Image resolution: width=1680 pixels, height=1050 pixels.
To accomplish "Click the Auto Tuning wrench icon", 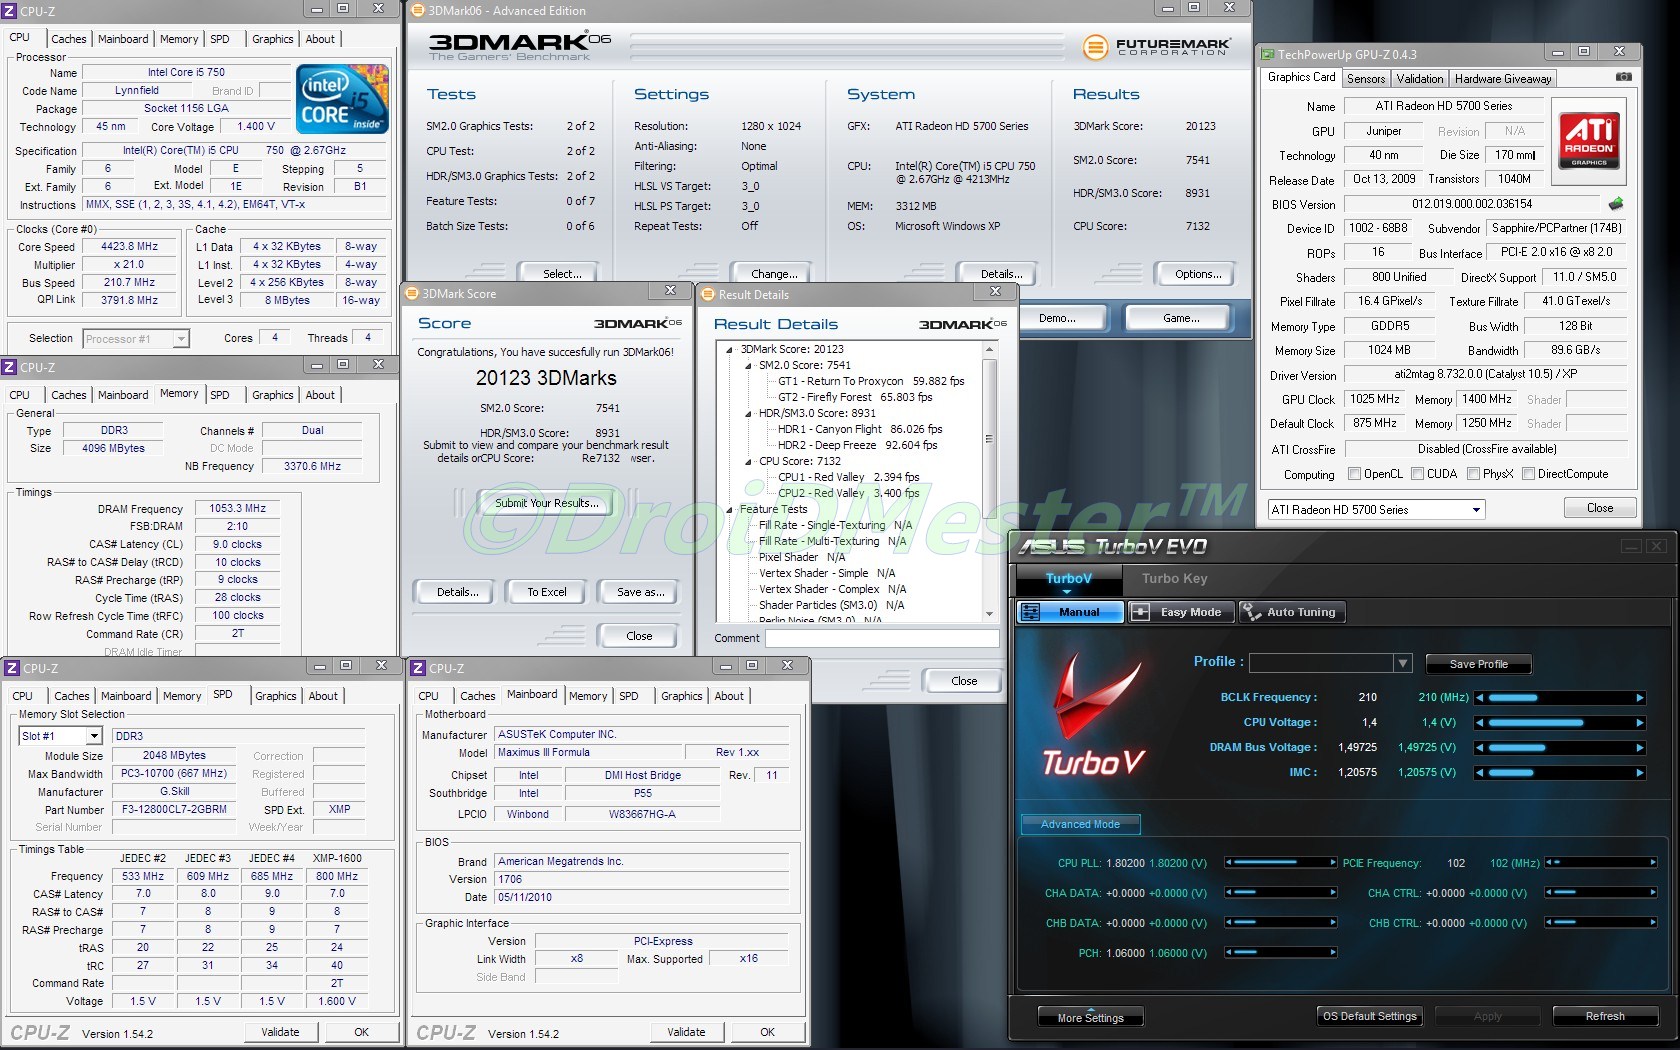I will [x=1251, y=612].
